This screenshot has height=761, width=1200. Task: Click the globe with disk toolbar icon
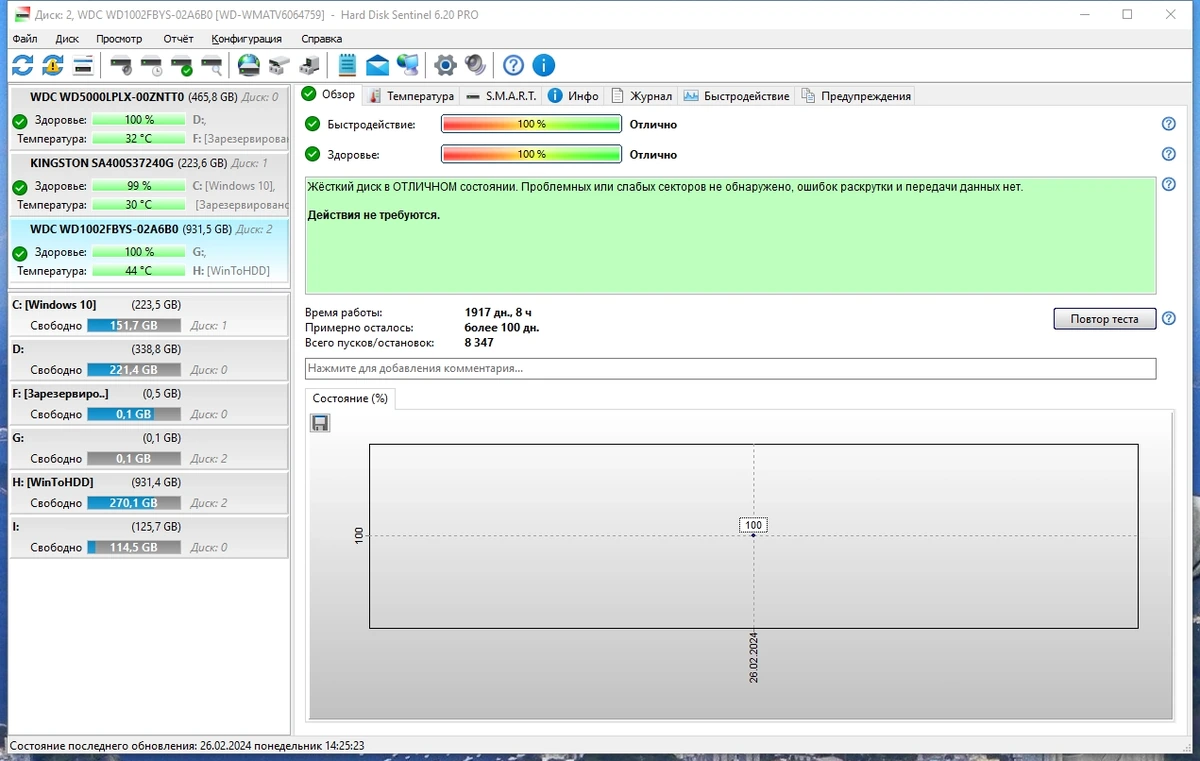[x=249, y=66]
